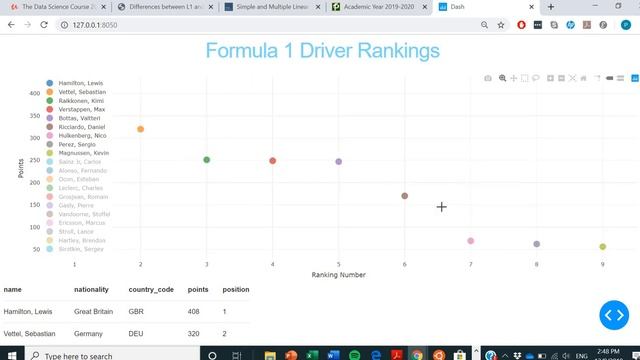
Task: Click the 'country_code' column header
Action: tap(151, 289)
